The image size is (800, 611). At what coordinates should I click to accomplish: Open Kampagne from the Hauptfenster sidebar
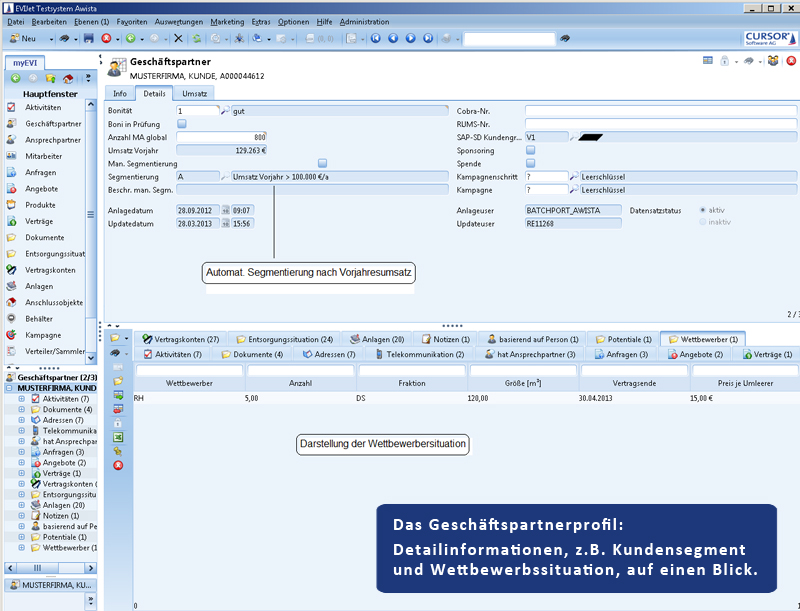43,335
